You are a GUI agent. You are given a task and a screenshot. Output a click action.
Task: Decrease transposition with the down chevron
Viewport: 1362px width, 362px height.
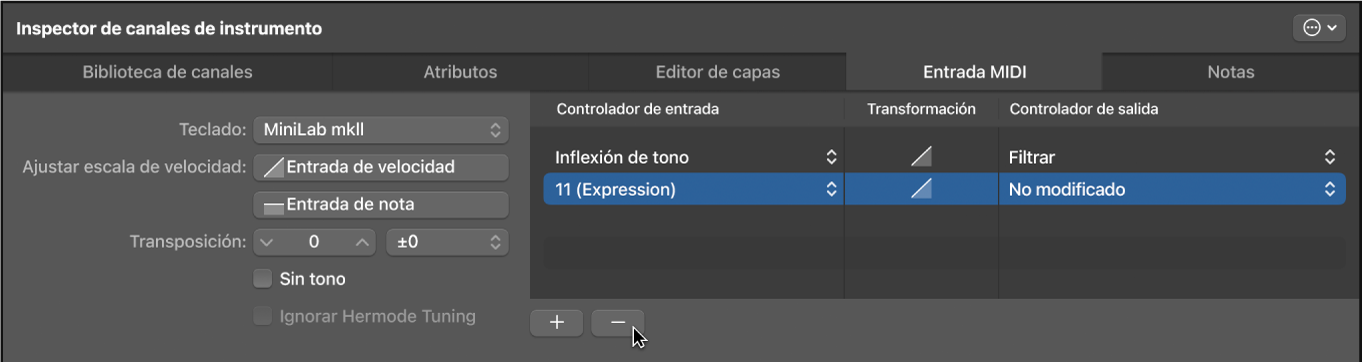click(x=266, y=242)
